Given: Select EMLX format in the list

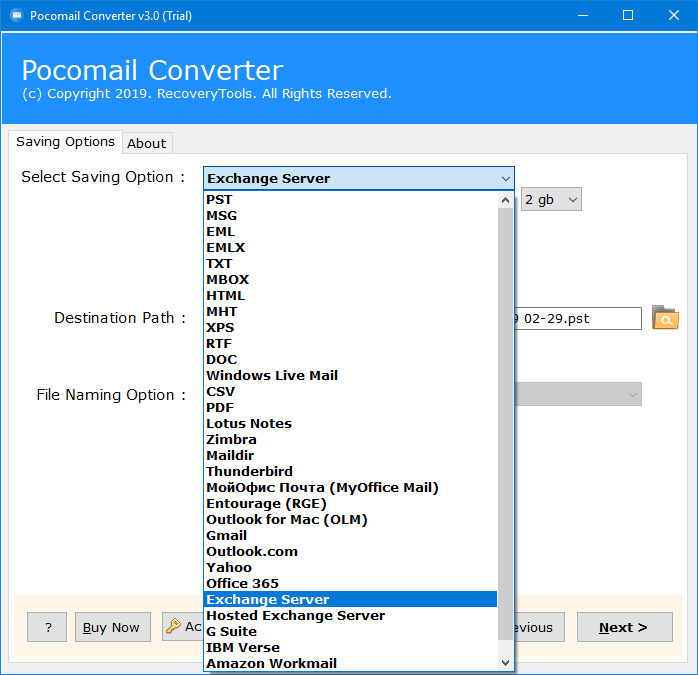Looking at the screenshot, I should pyautogui.click(x=351, y=248).
